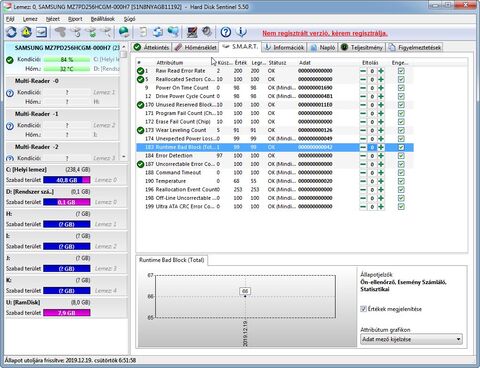Click minus offset button for Raw Read Error Rate
This screenshot has width=480, height=368.
click(x=363, y=71)
